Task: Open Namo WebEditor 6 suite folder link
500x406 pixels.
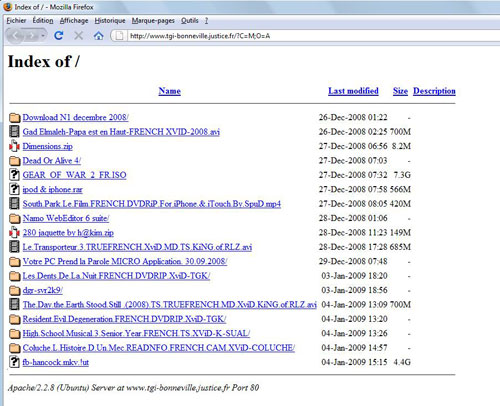Action: coord(66,218)
